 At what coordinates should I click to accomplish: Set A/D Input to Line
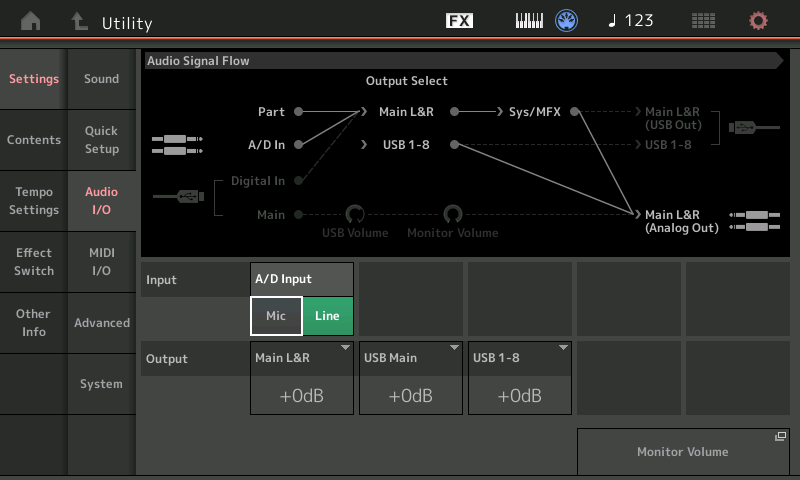[x=328, y=316]
